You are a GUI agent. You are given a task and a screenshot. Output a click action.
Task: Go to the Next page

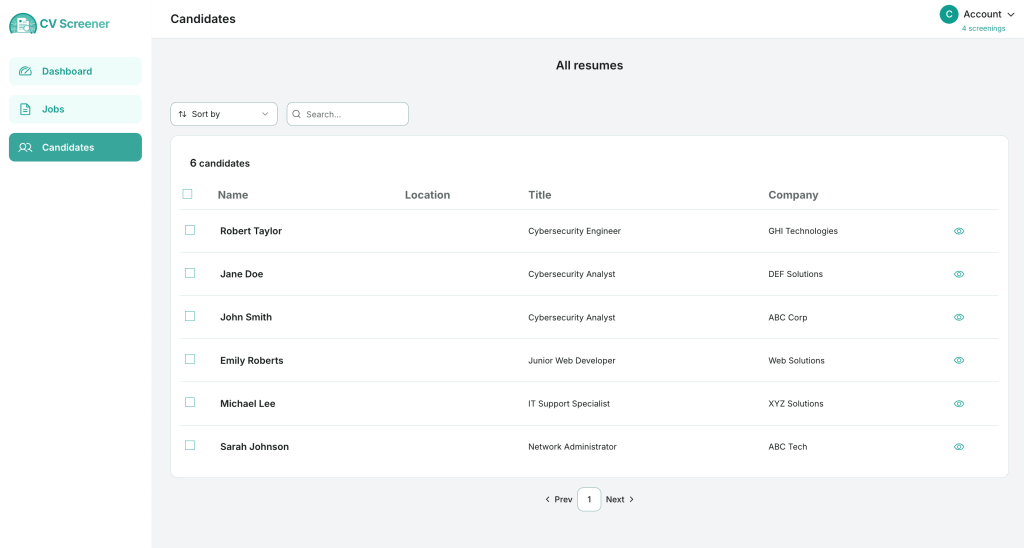(x=620, y=499)
